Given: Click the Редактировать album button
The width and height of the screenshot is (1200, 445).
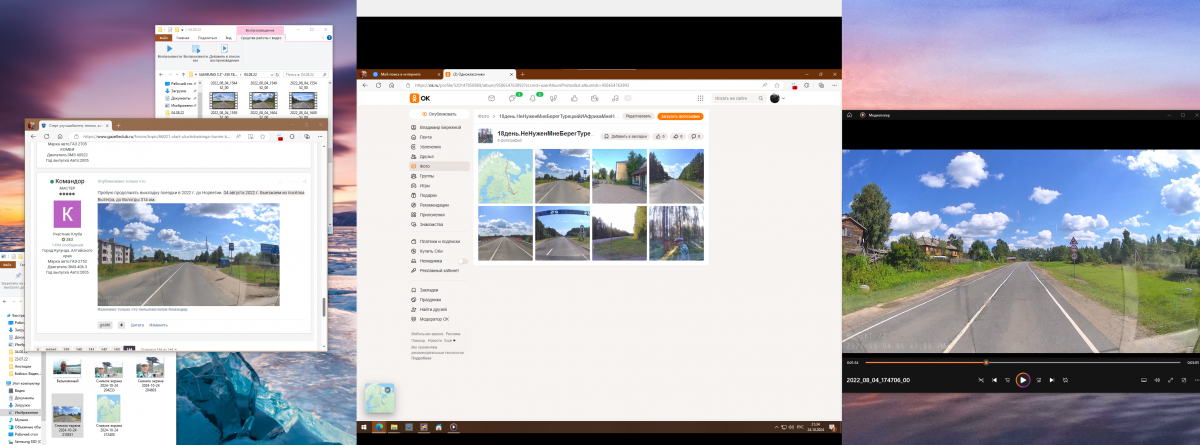Looking at the screenshot, I should coord(638,116).
